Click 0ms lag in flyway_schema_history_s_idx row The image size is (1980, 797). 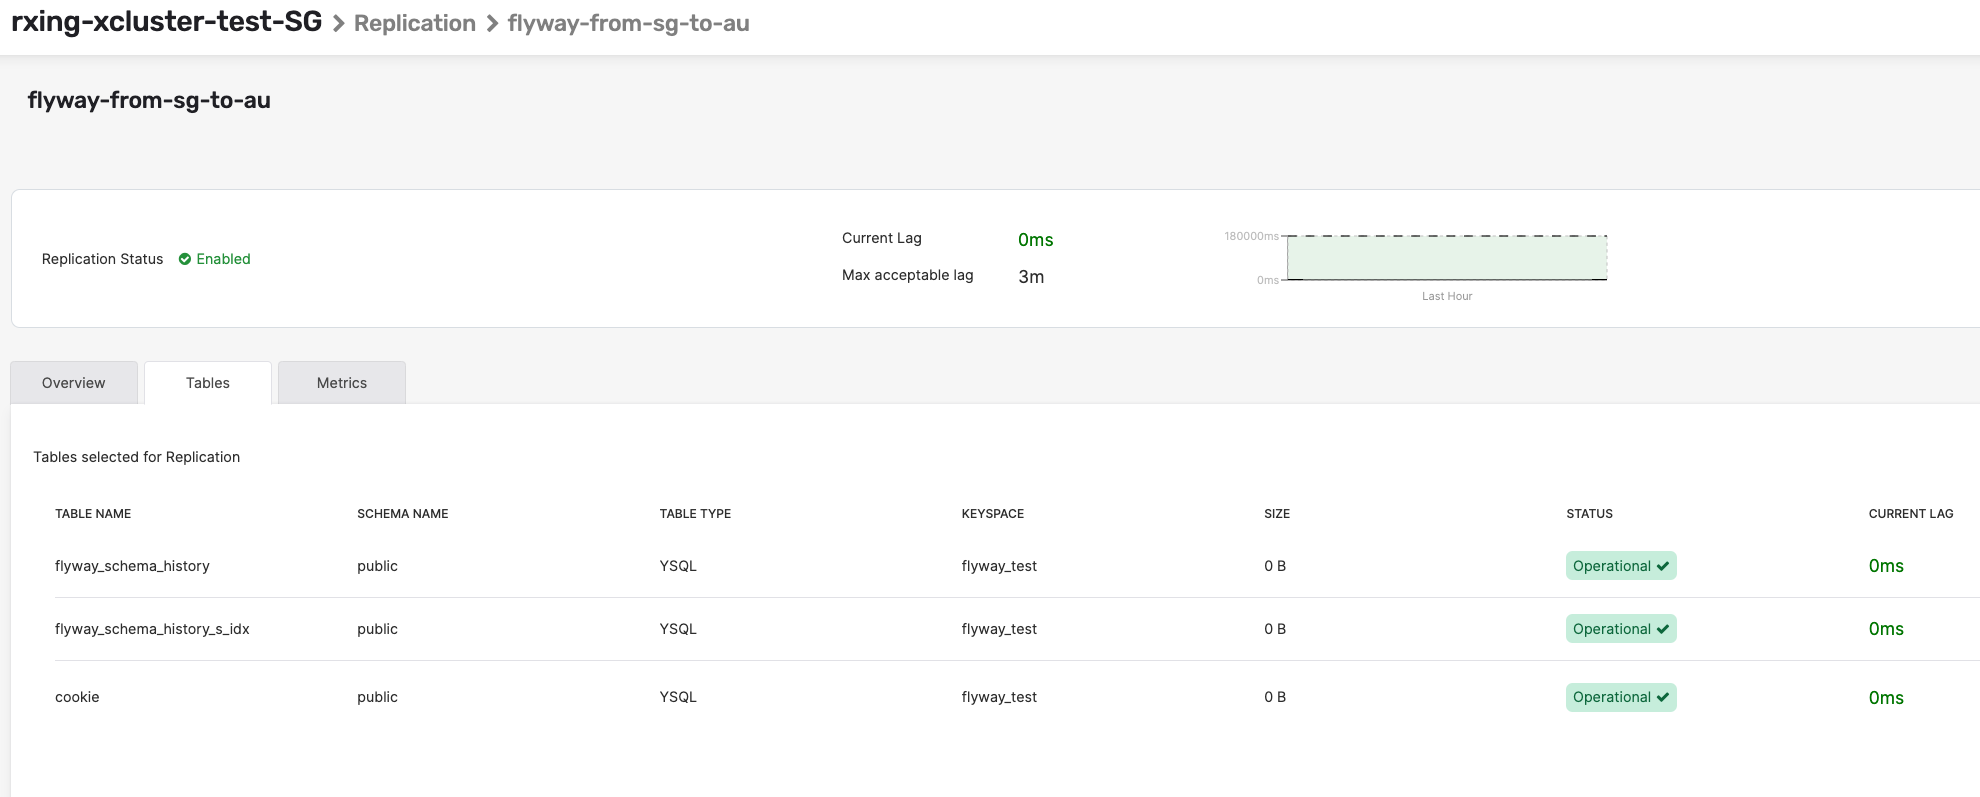tap(1886, 629)
